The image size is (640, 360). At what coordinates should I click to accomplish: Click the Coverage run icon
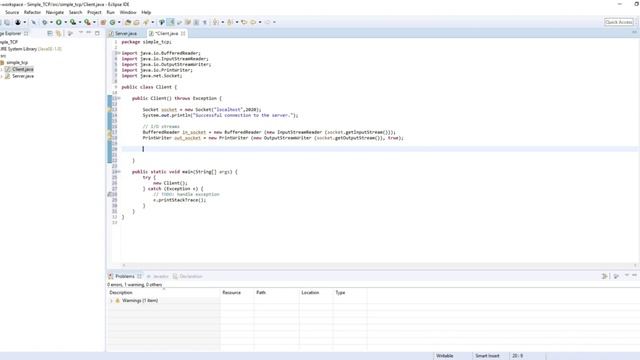click(73, 22)
